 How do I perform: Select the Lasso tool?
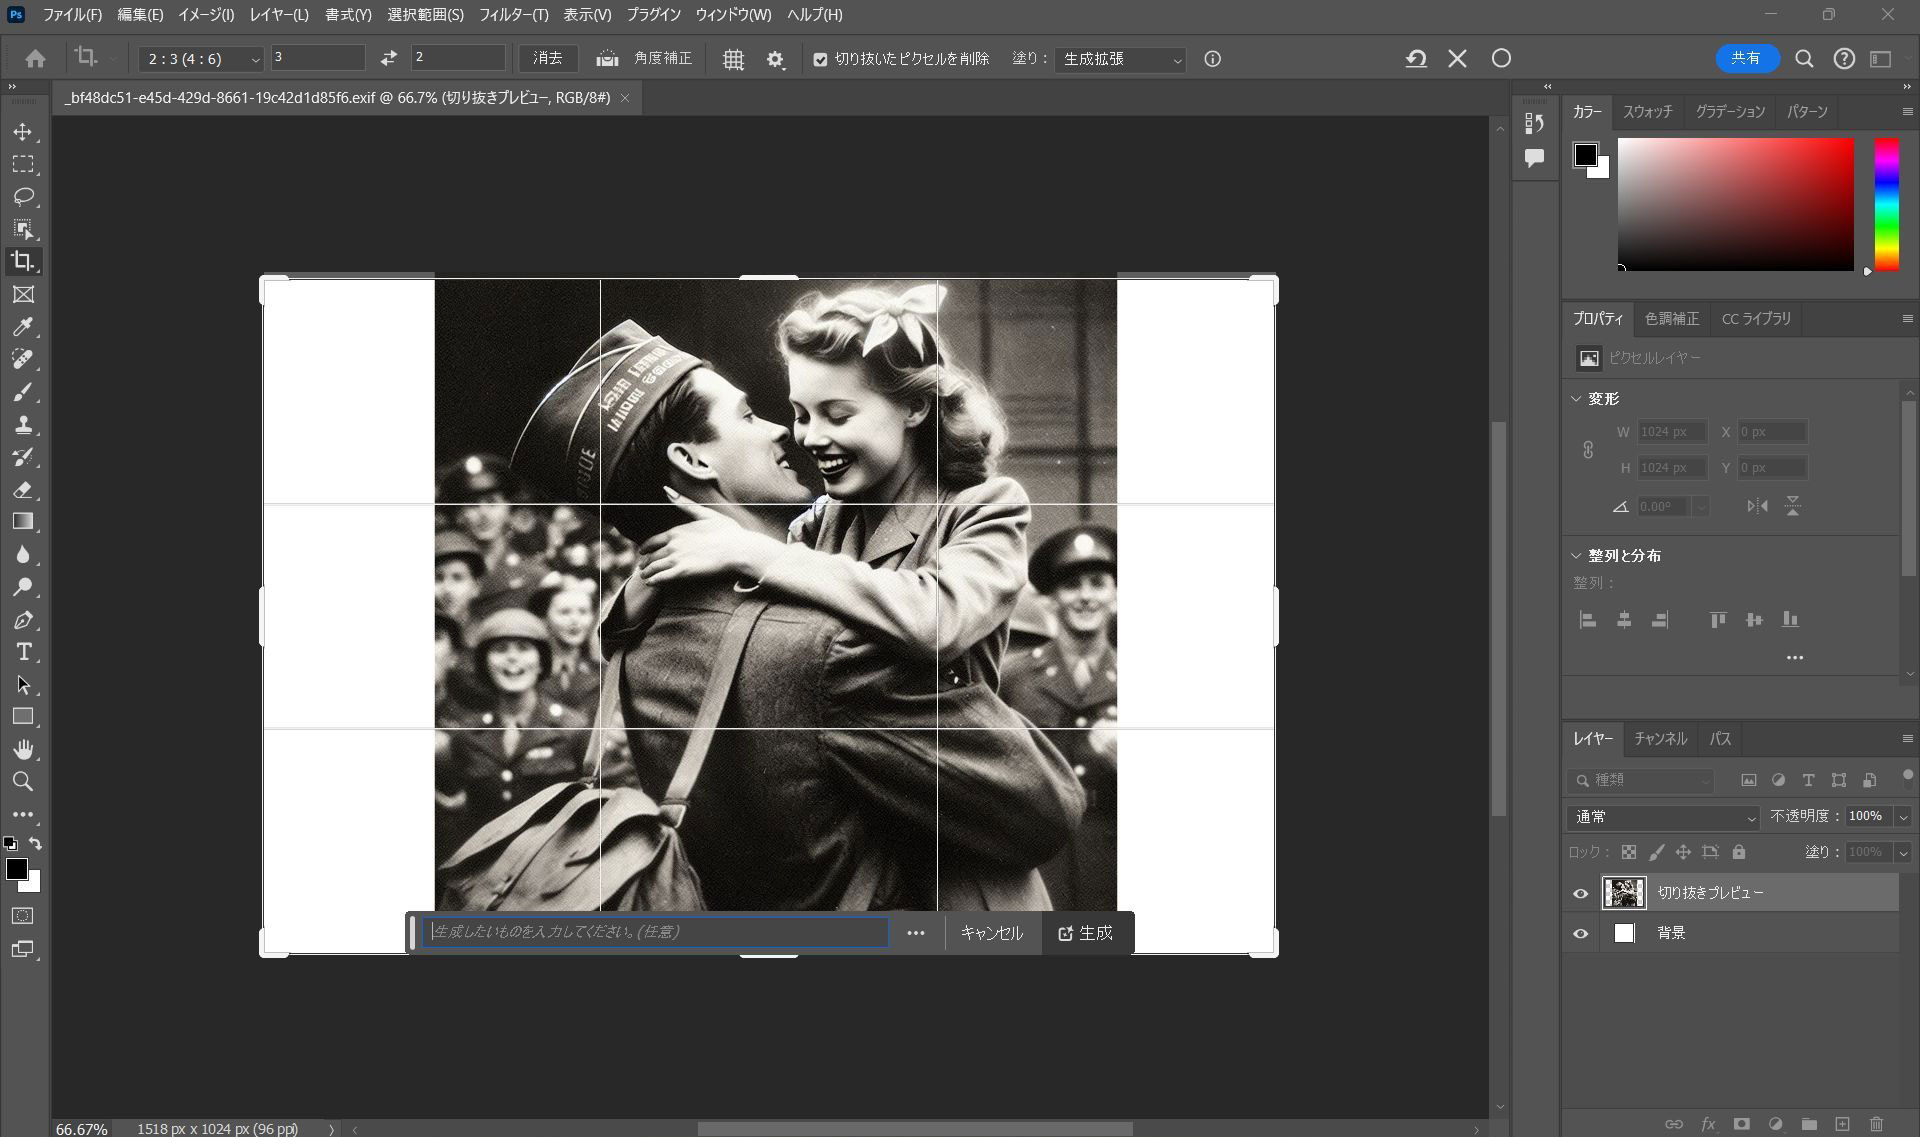23,197
